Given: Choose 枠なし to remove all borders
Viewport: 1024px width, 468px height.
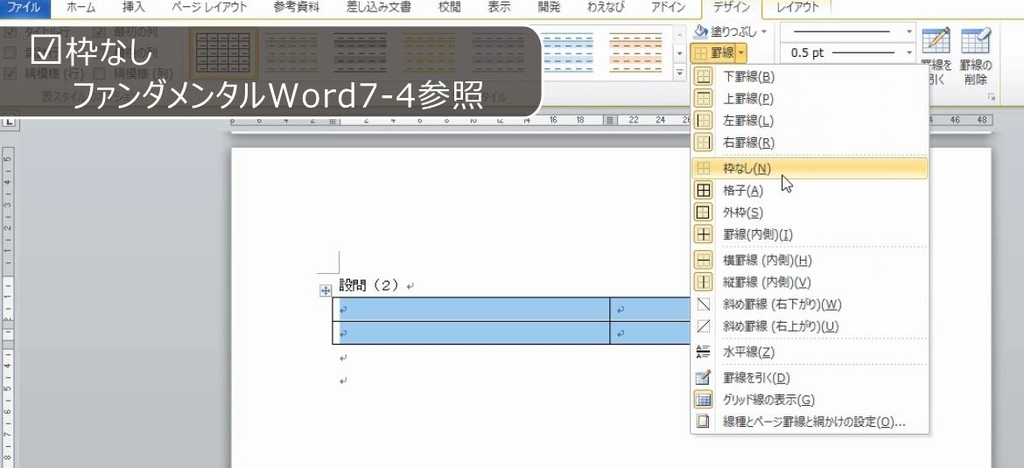Looking at the screenshot, I should point(809,168).
